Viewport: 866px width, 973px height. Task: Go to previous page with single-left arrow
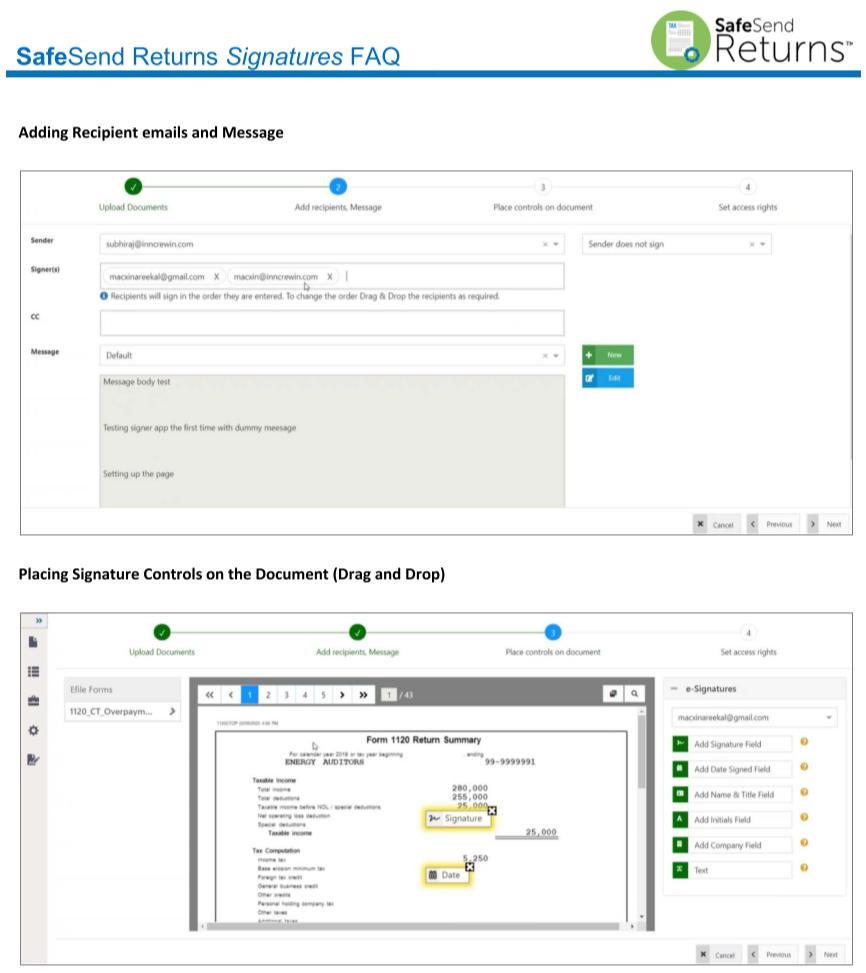(x=231, y=694)
